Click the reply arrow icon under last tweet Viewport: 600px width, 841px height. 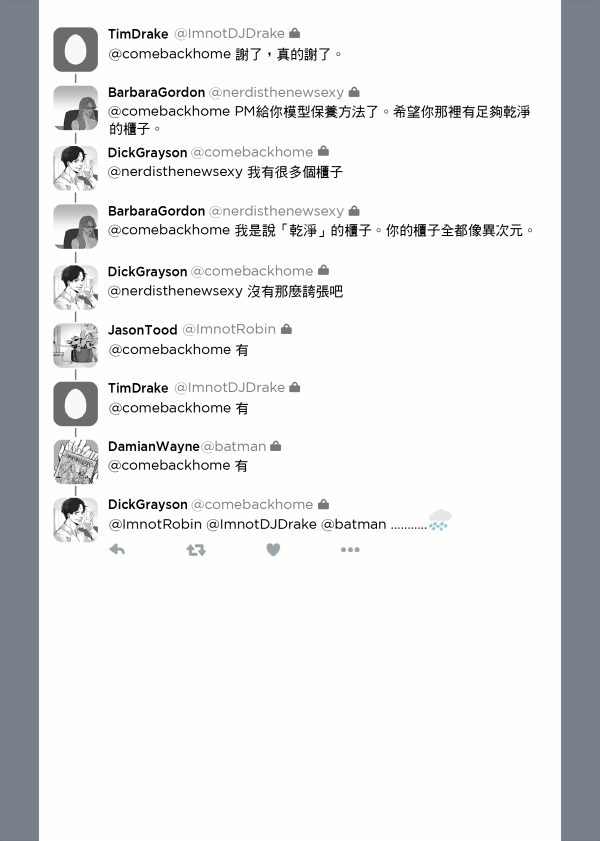(x=117, y=549)
